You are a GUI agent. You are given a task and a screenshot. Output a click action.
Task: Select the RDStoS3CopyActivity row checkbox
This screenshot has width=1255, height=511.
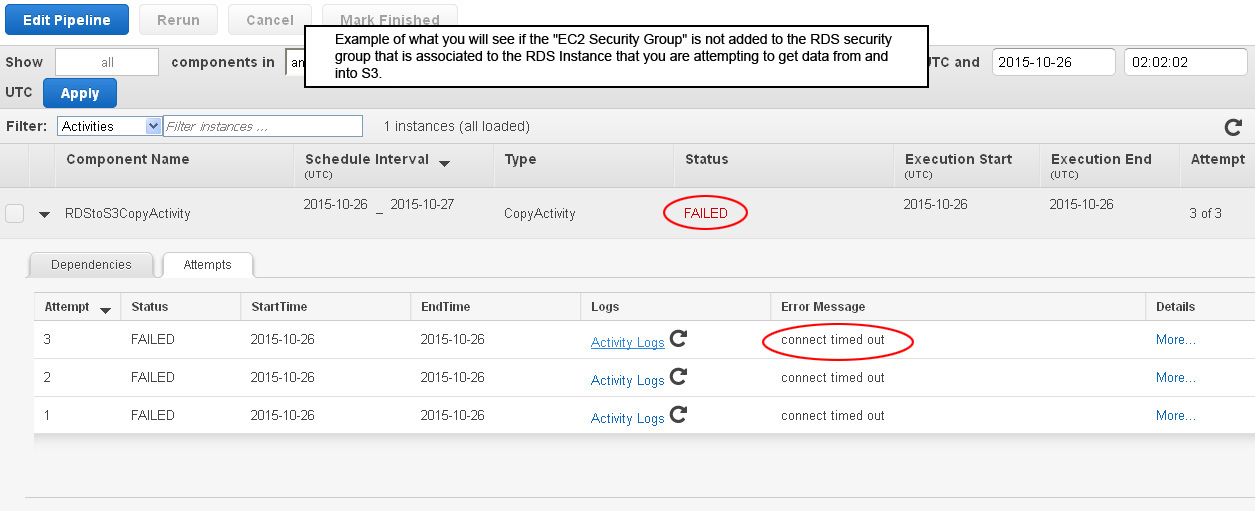pos(15,213)
